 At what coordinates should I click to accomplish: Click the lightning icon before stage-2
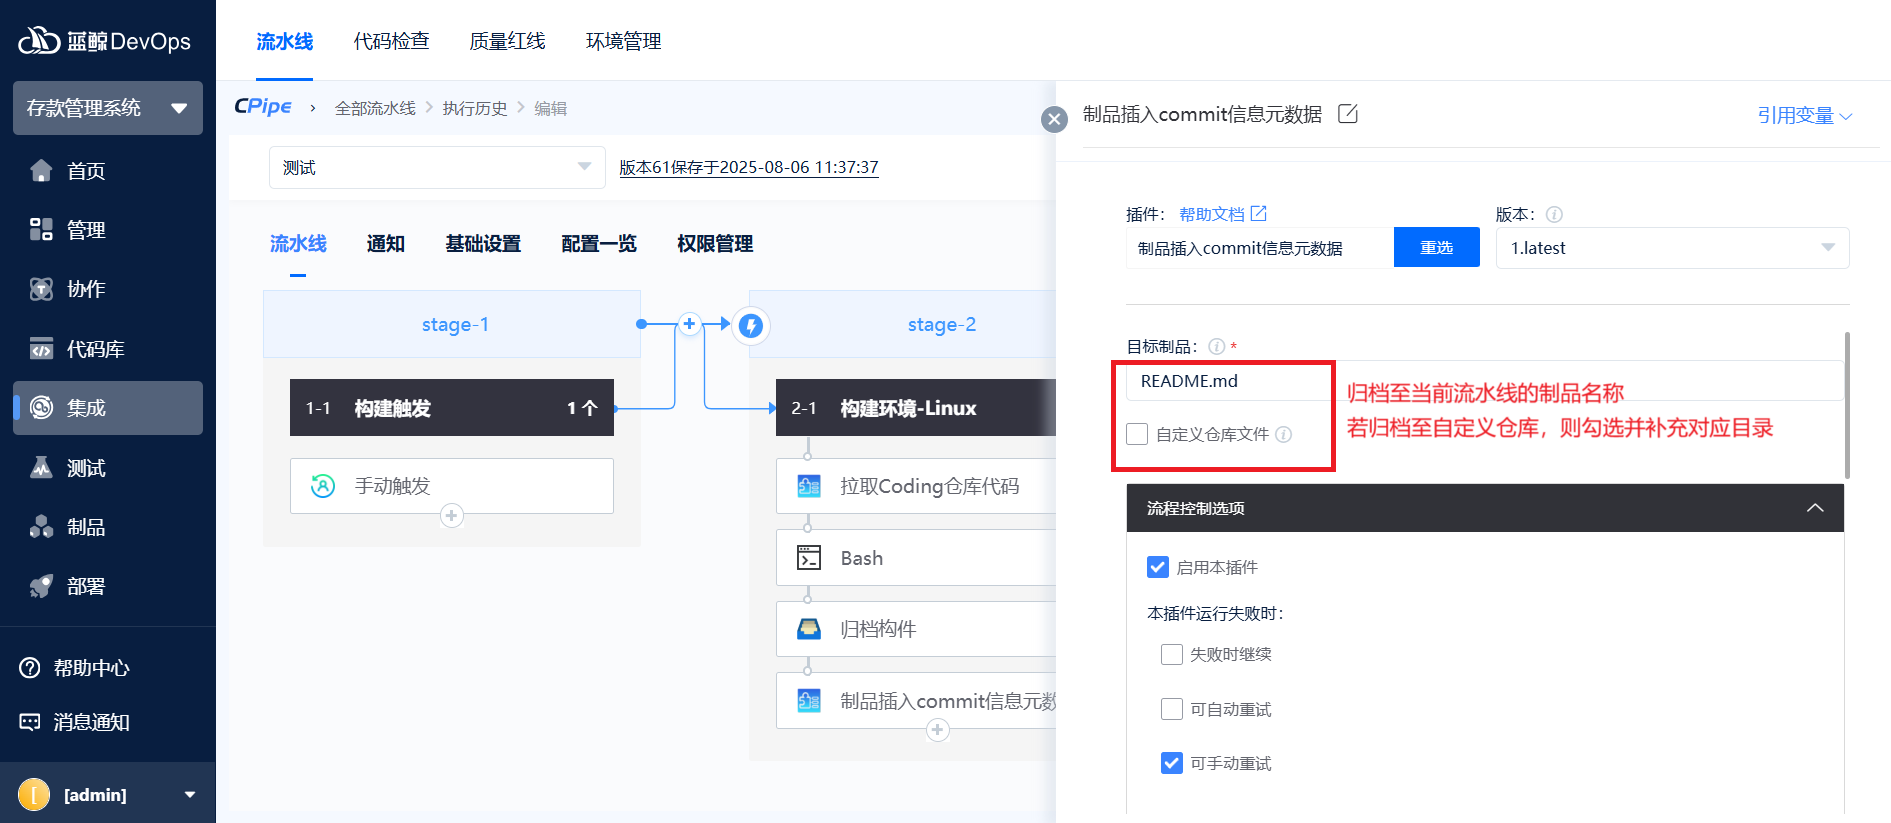click(x=751, y=325)
